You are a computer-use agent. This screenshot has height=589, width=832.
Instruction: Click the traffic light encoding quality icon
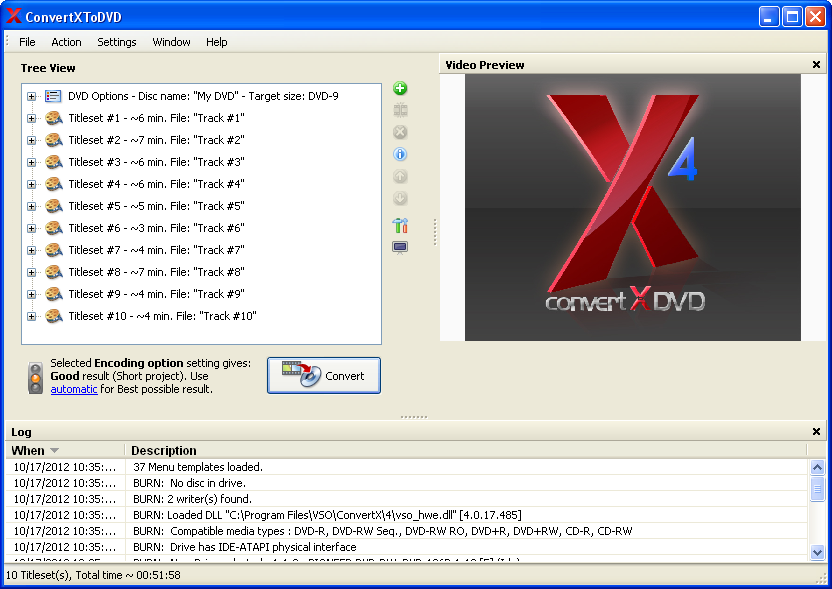(36, 378)
